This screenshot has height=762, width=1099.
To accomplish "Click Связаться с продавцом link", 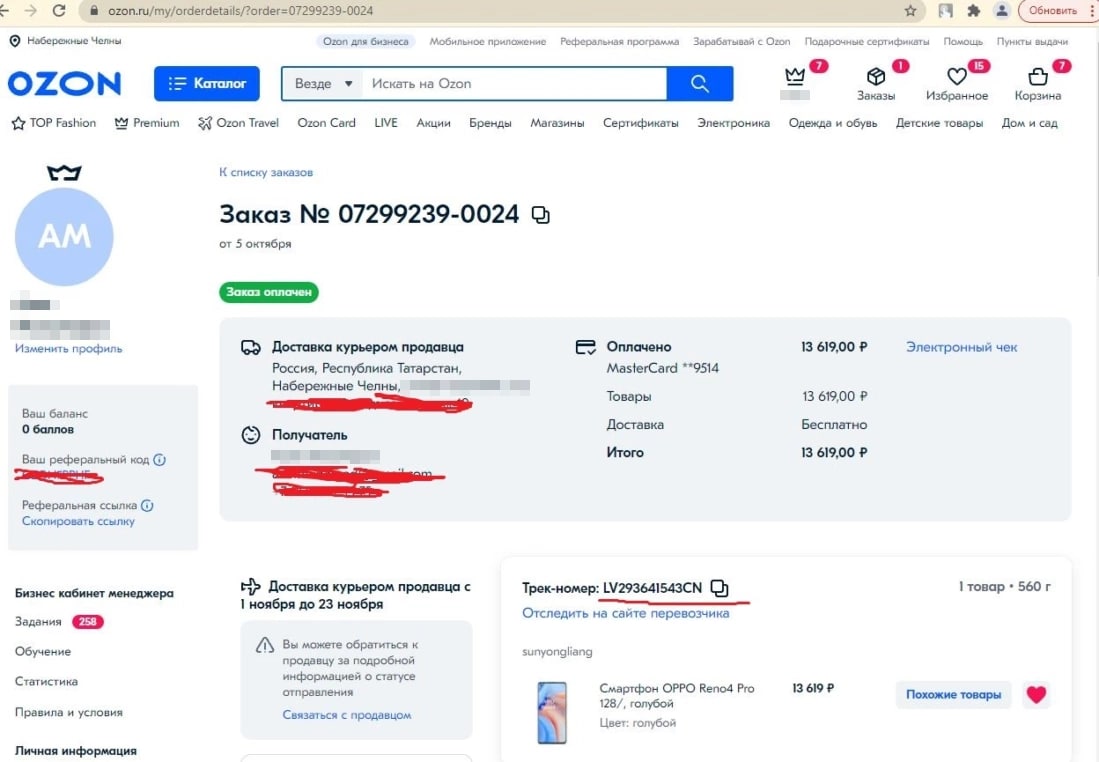I will pos(347,715).
